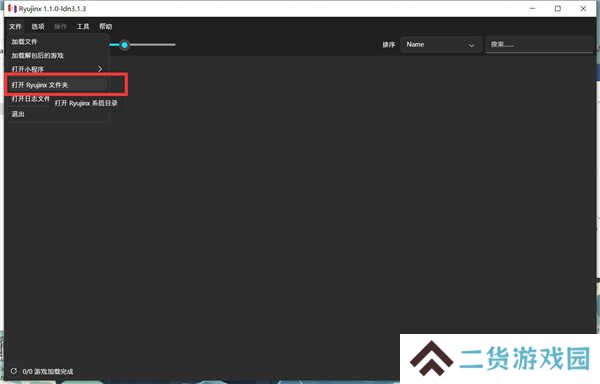Choose 打开日志文件 menu entry
The height and width of the screenshot is (384, 600).
coord(30,99)
